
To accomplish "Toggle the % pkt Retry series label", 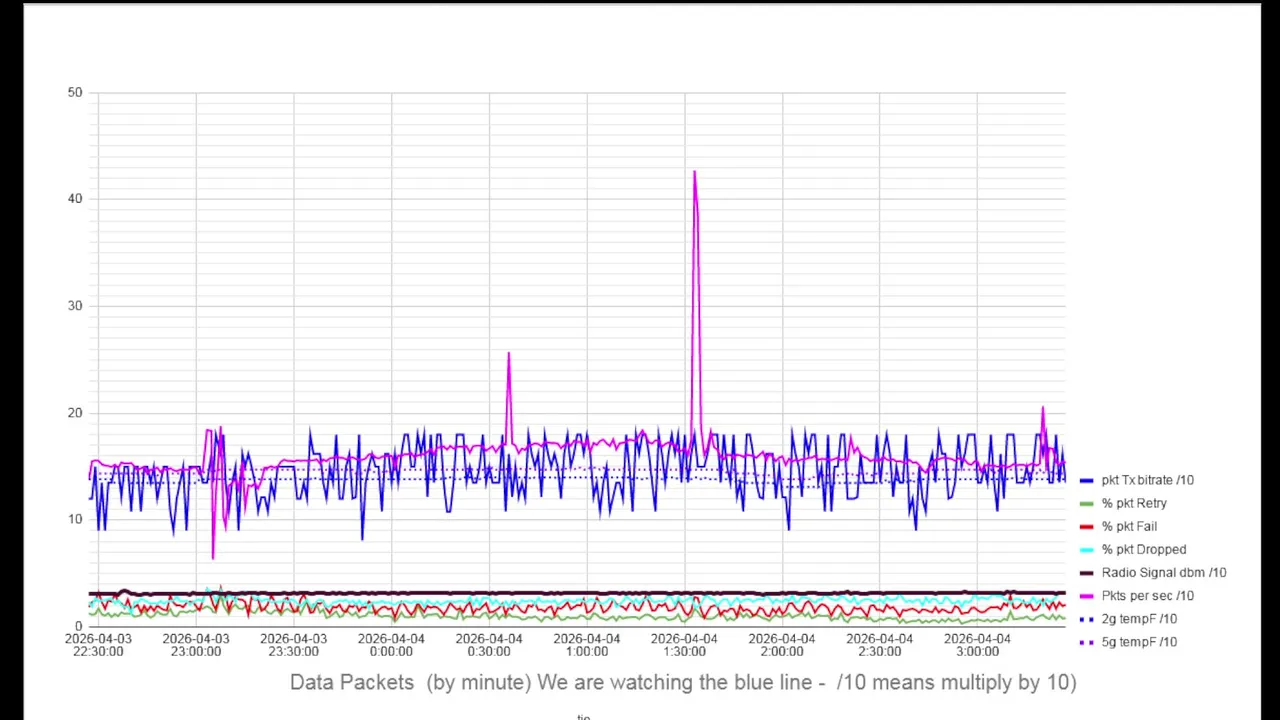I will tap(1134, 503).
